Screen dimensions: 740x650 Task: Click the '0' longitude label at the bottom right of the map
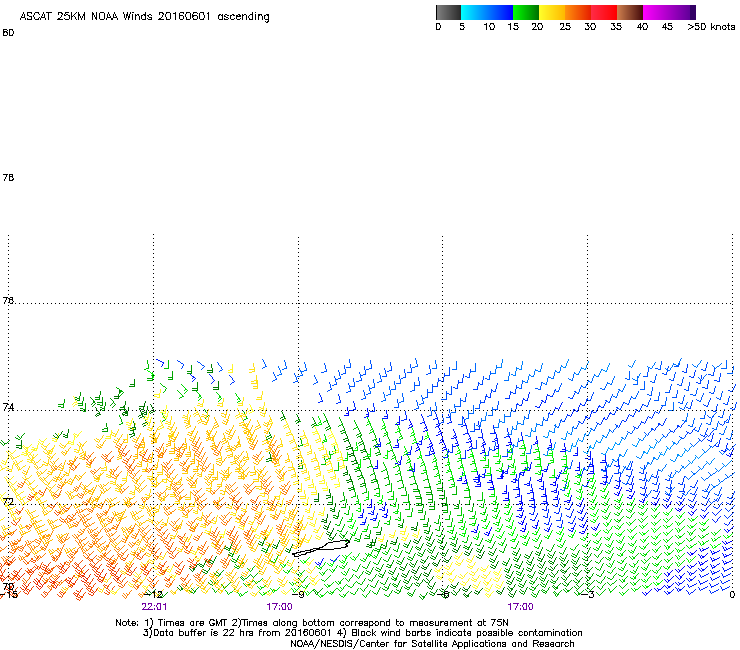click(732, 594)
